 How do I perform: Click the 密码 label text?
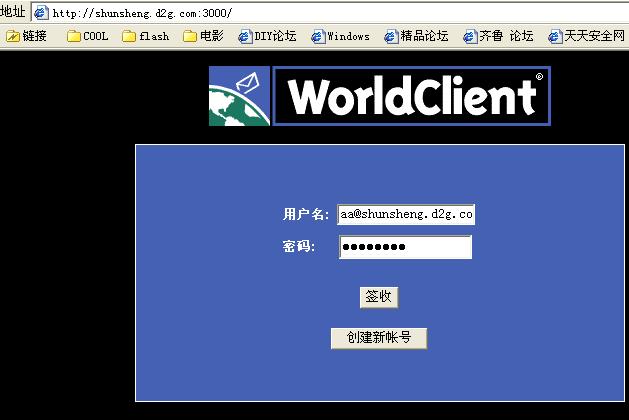[299, 247]
